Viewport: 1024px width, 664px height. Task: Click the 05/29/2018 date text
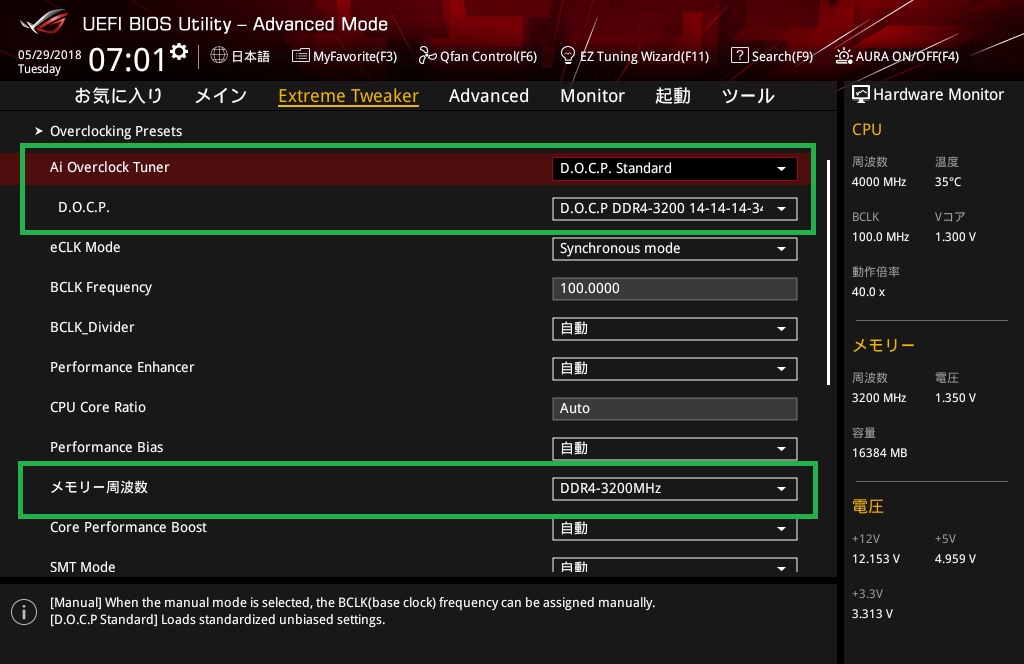[50, 55]
